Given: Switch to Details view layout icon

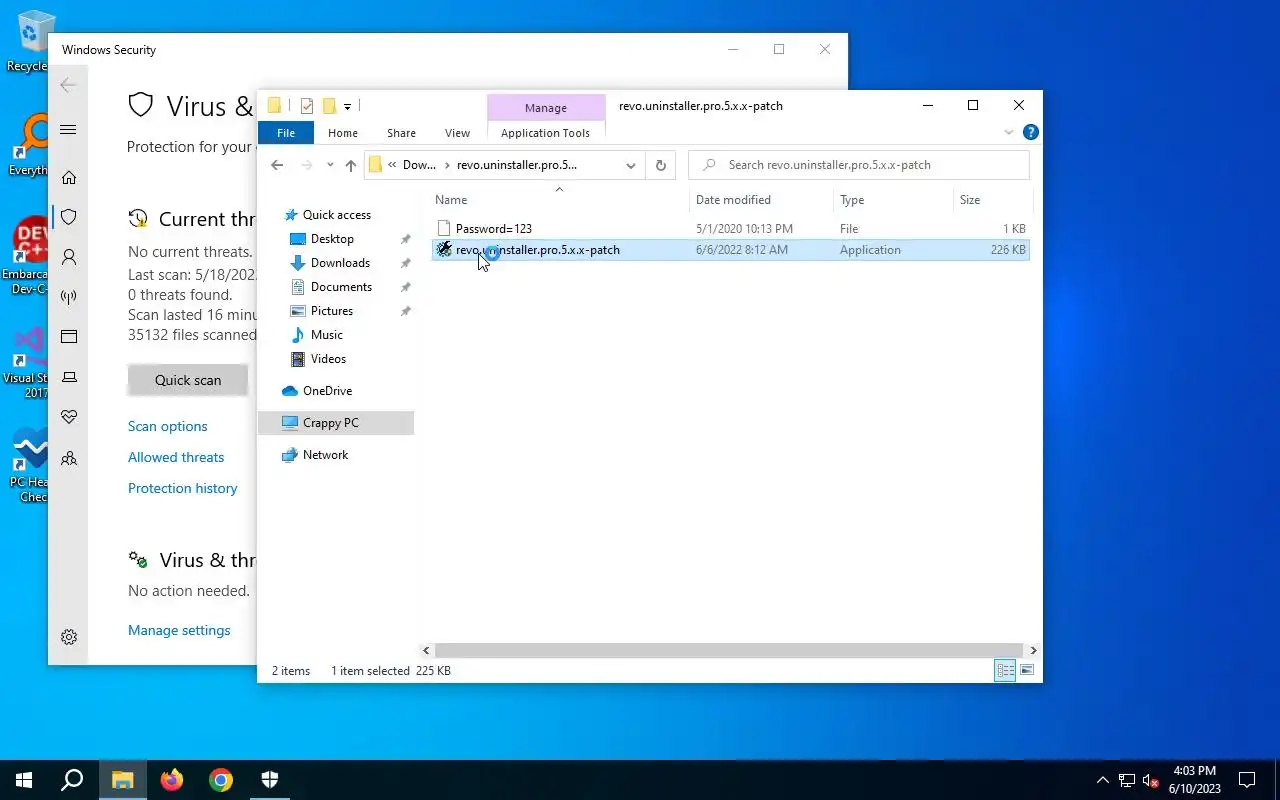Looking at the screenshot, I should (x=1005, y=671).
